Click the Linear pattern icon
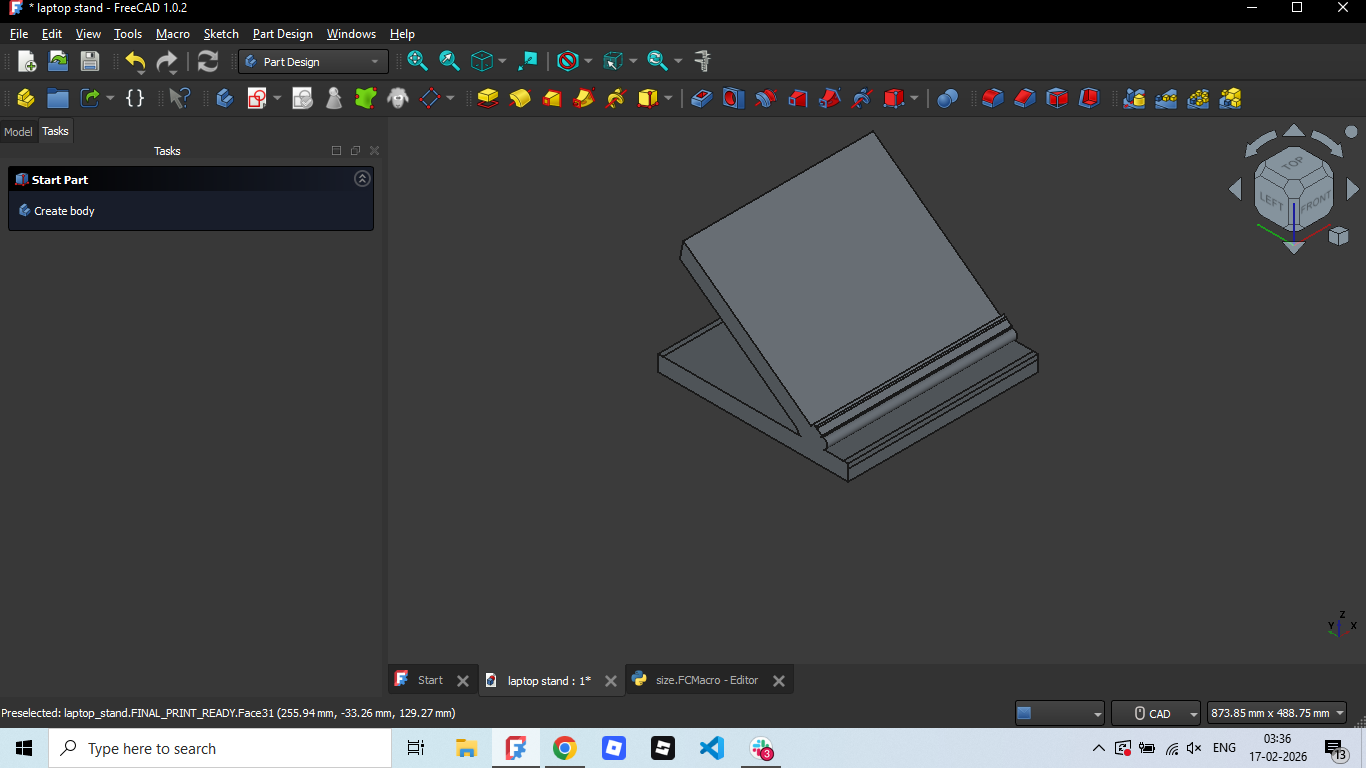 coord(1166,98)
